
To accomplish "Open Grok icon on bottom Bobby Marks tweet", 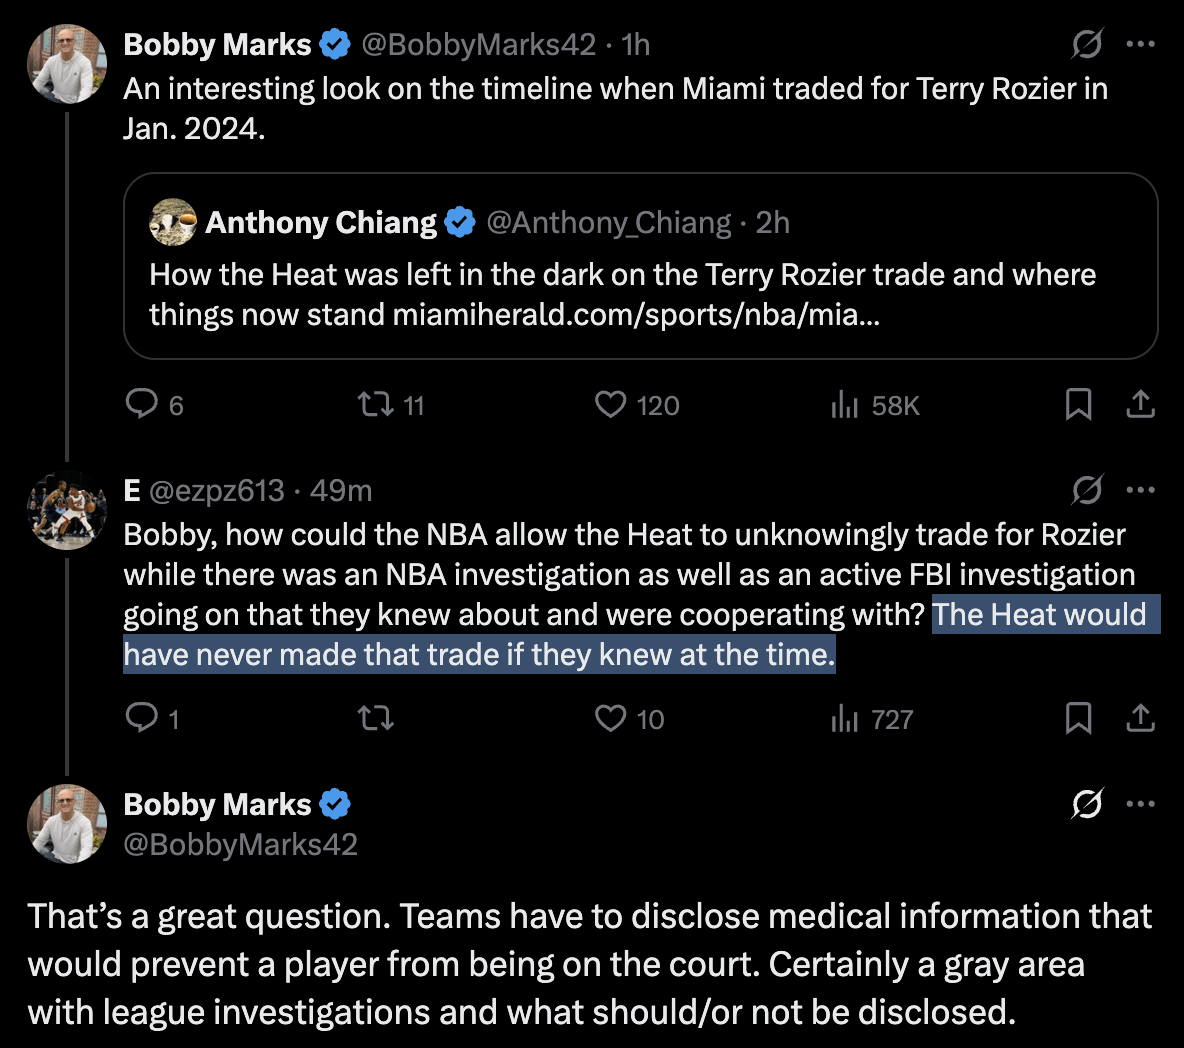I will click(1086, 804).
